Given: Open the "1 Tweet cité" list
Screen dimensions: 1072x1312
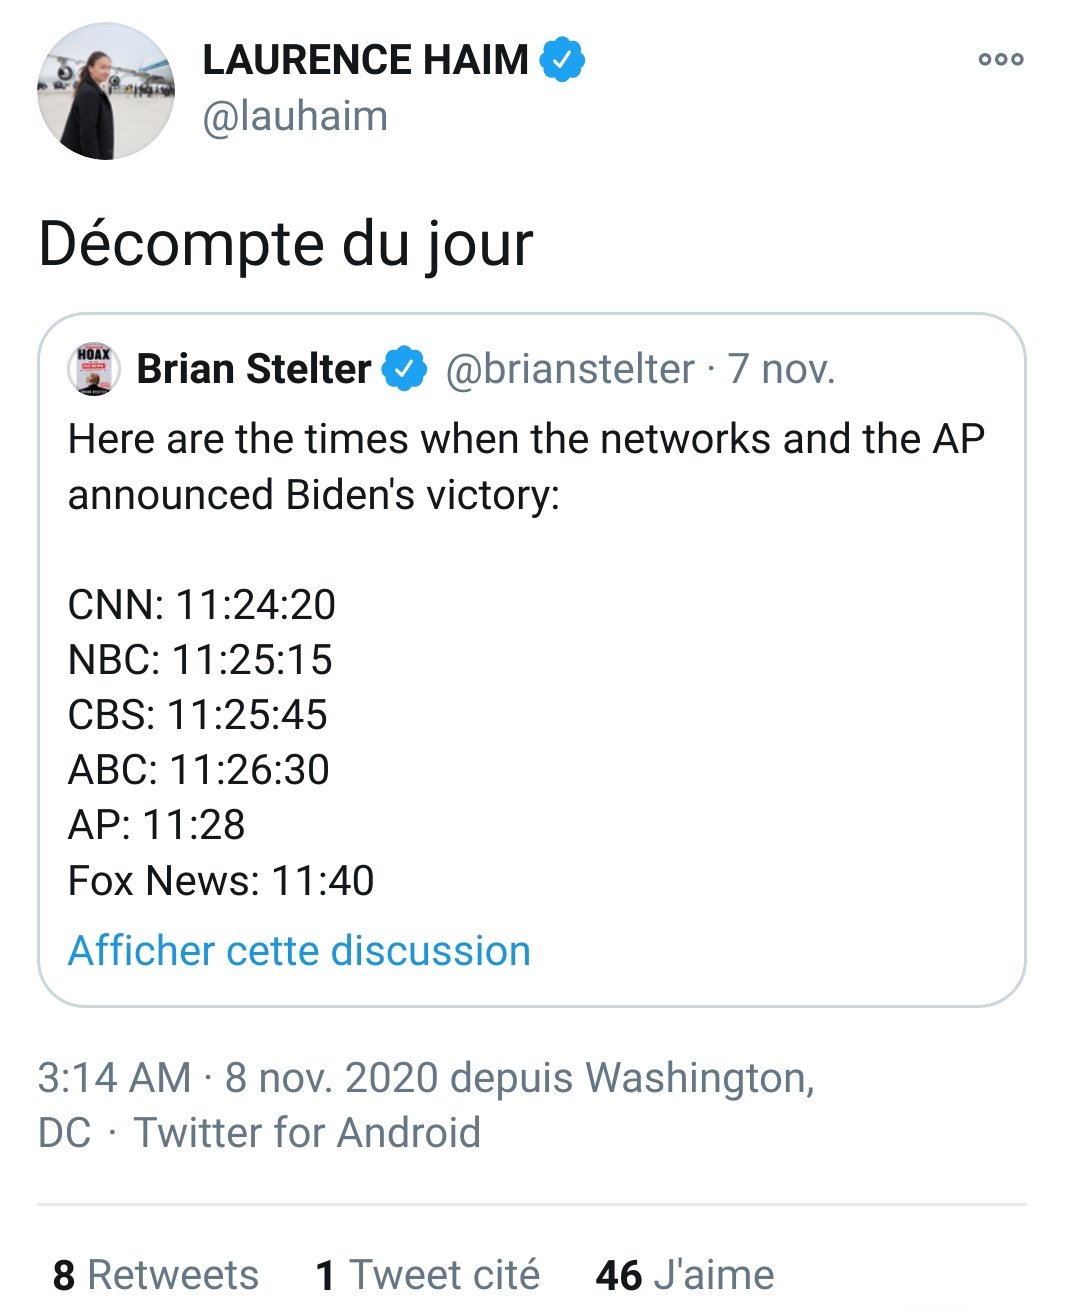Looking at the screenshot, I should (427, 1275).
